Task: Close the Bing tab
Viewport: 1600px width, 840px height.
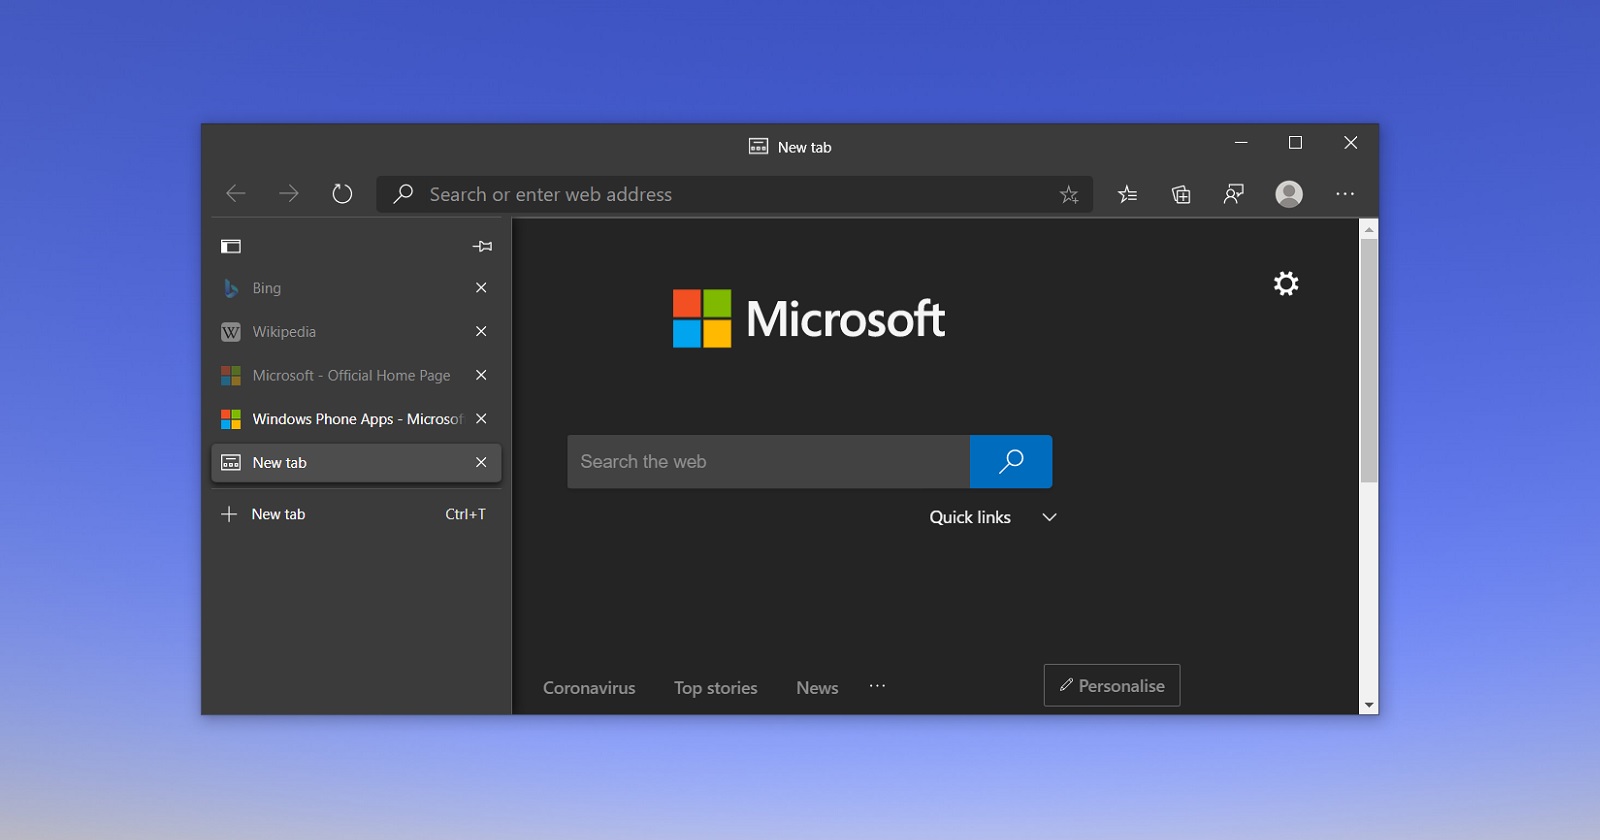Action: click(481, 288)
